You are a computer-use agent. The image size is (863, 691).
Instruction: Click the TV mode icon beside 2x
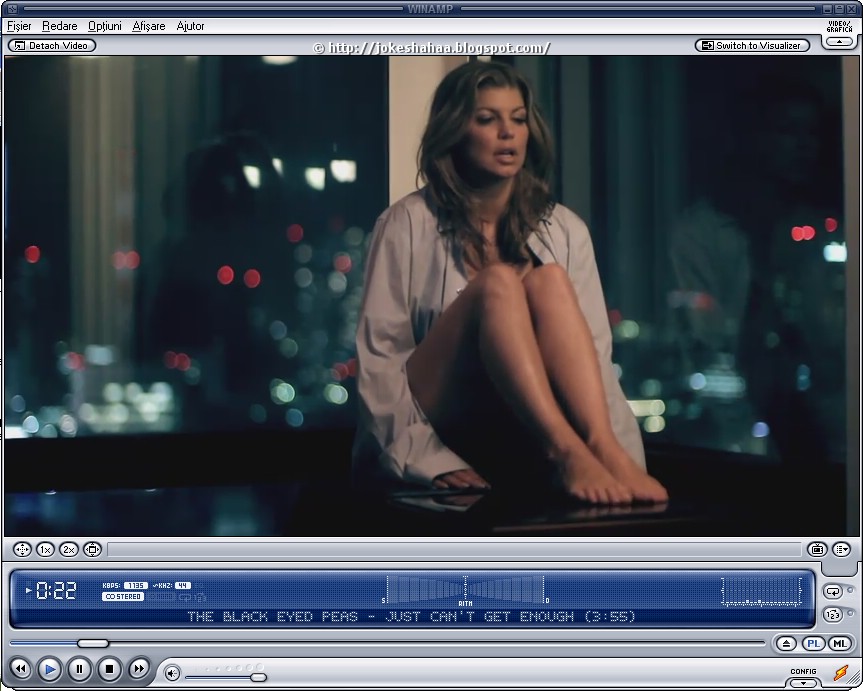pyautogui.click(x=92, y=549)
